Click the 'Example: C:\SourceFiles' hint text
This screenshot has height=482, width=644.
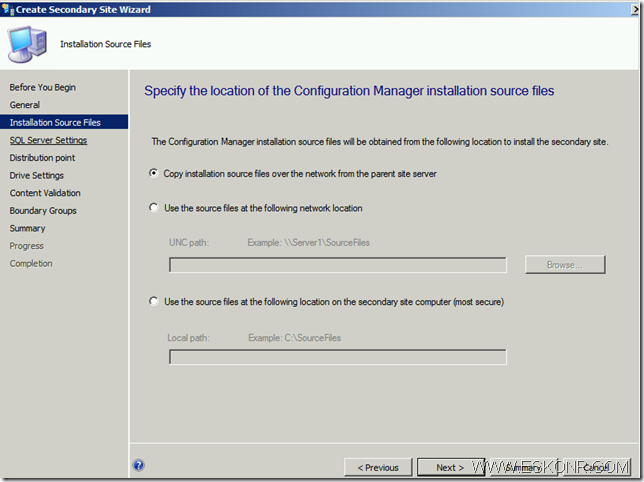(x=294, y=338)
